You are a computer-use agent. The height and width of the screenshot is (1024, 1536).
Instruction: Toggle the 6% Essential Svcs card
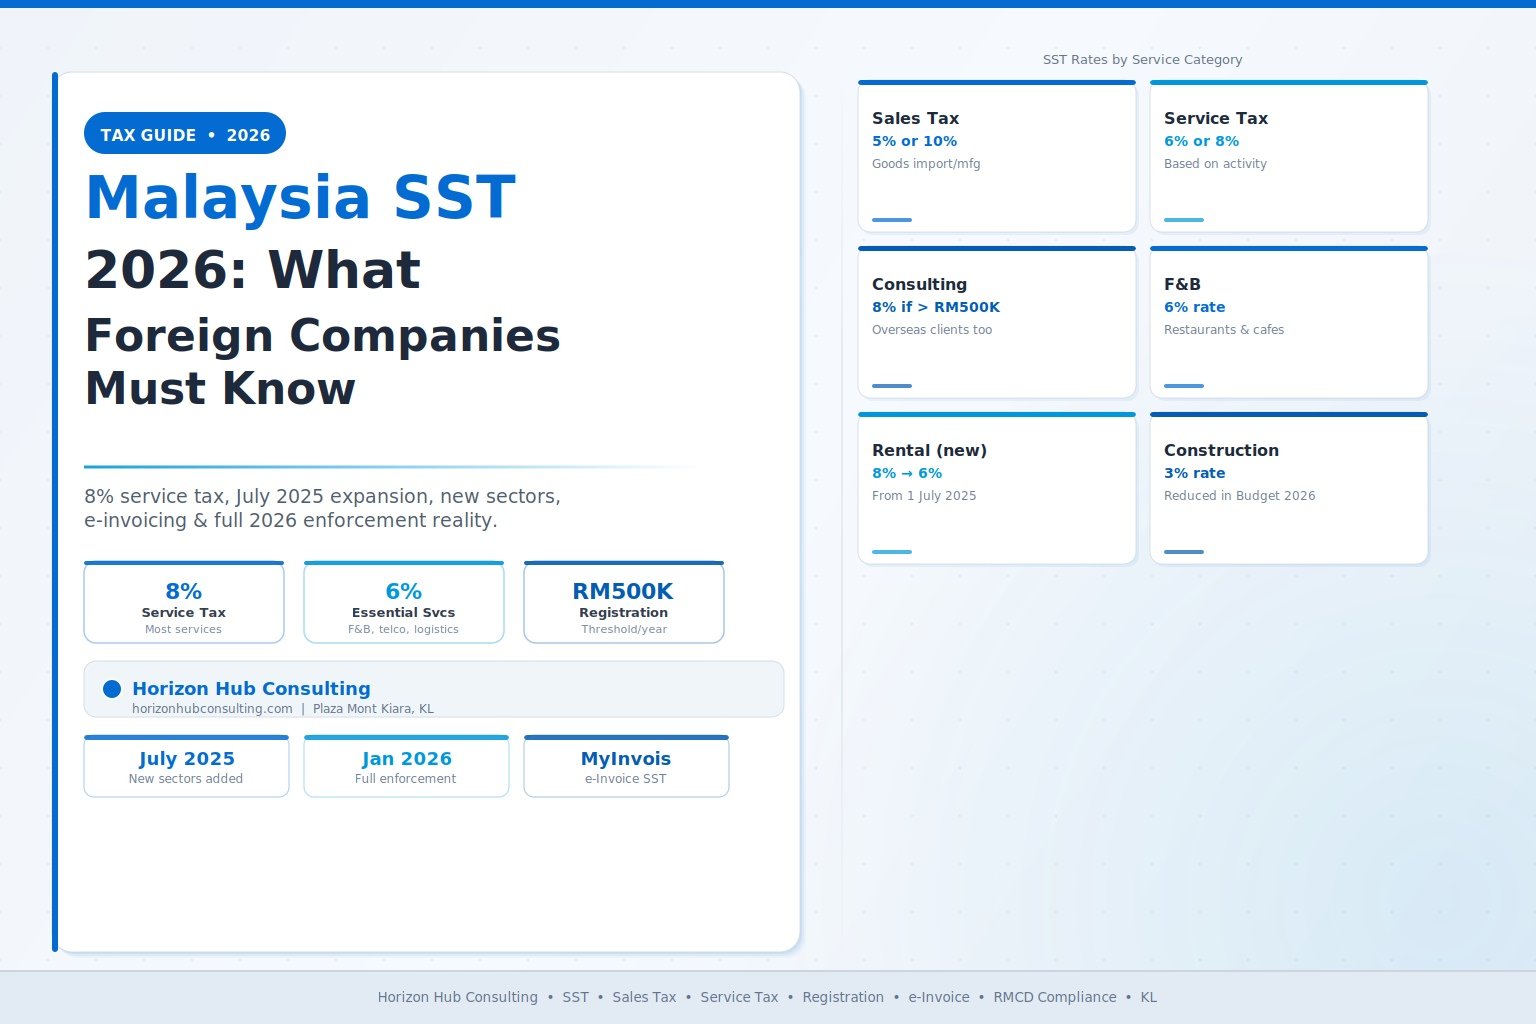404,601
